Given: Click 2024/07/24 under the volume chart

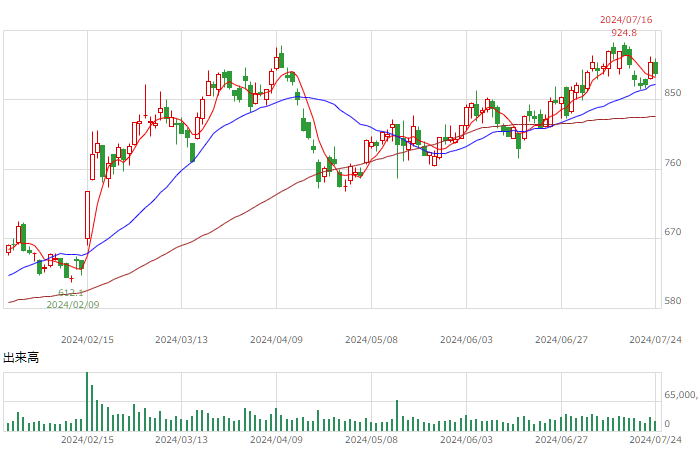Looking at the screenshot, I should click(655, 440).
